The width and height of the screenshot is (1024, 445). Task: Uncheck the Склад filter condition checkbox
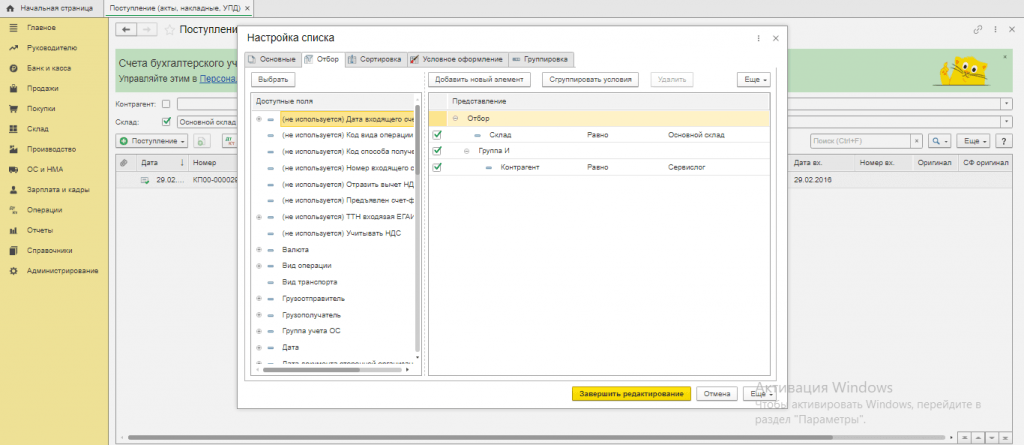437,134
